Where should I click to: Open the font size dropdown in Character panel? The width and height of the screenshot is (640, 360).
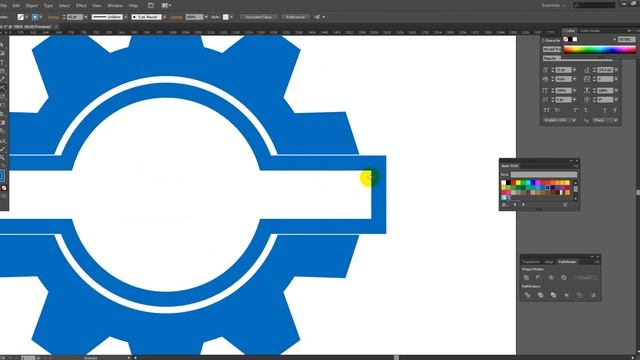pyautogui.click(x=574, y=70)
